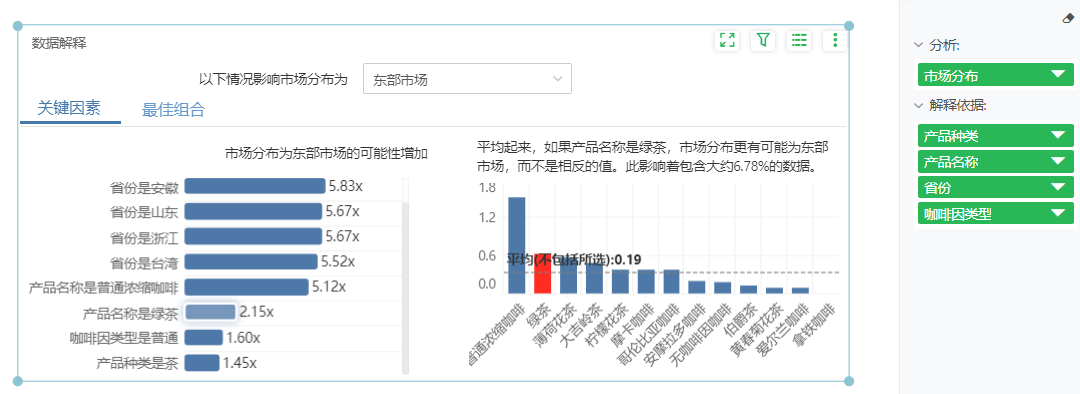Select the 产品名称是绿茶 bar

pyautogui.click(x=211, y=312)
